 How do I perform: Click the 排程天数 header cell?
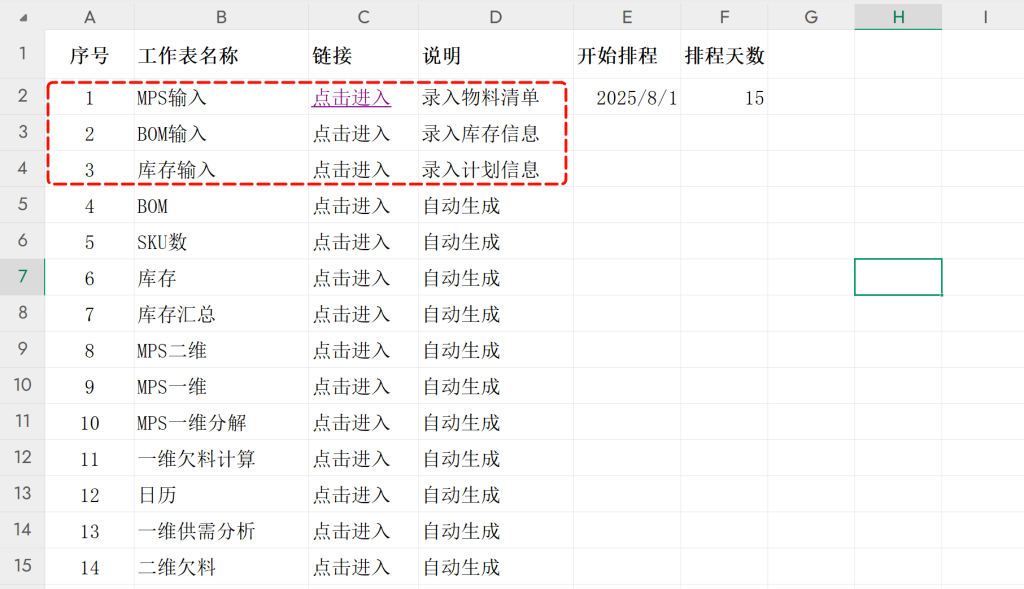coord(724,55)
